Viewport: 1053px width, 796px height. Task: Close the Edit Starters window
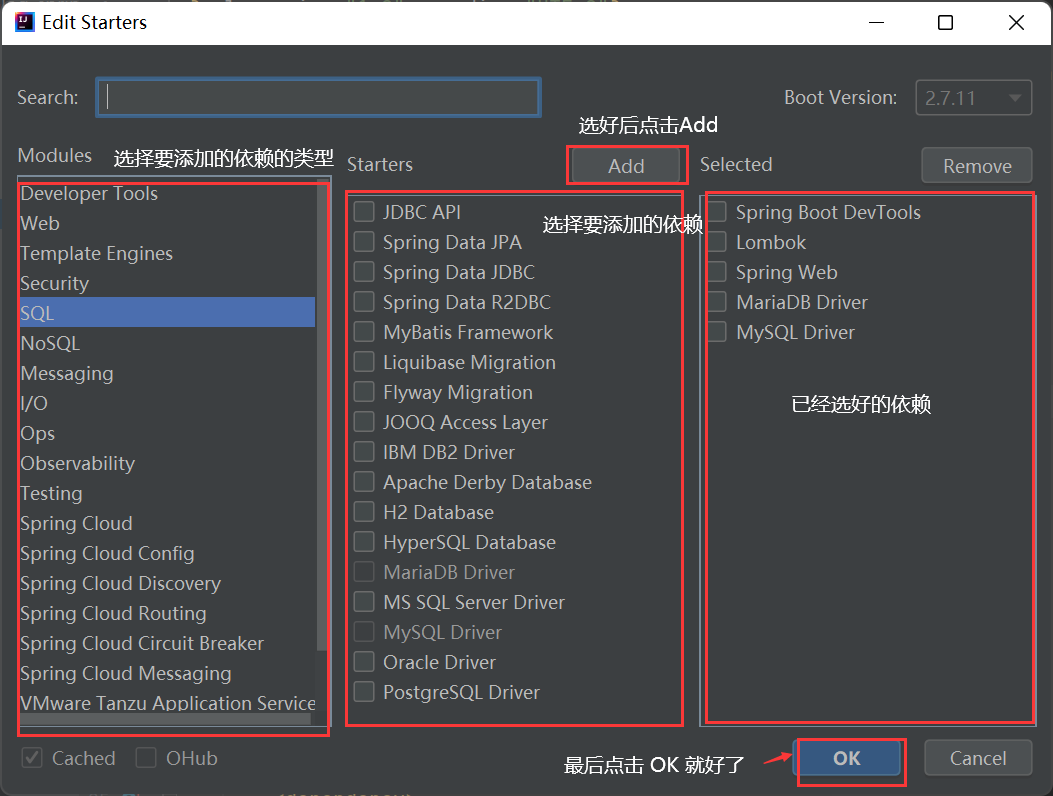coord(1016,22)
